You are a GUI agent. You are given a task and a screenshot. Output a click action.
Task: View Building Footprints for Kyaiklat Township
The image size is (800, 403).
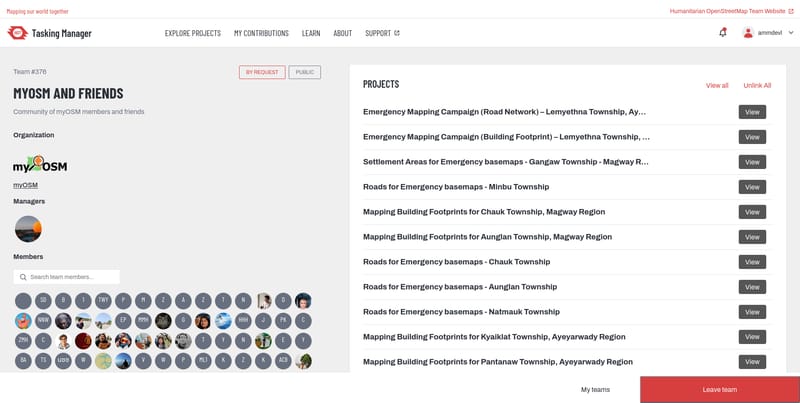click(752, 337)
